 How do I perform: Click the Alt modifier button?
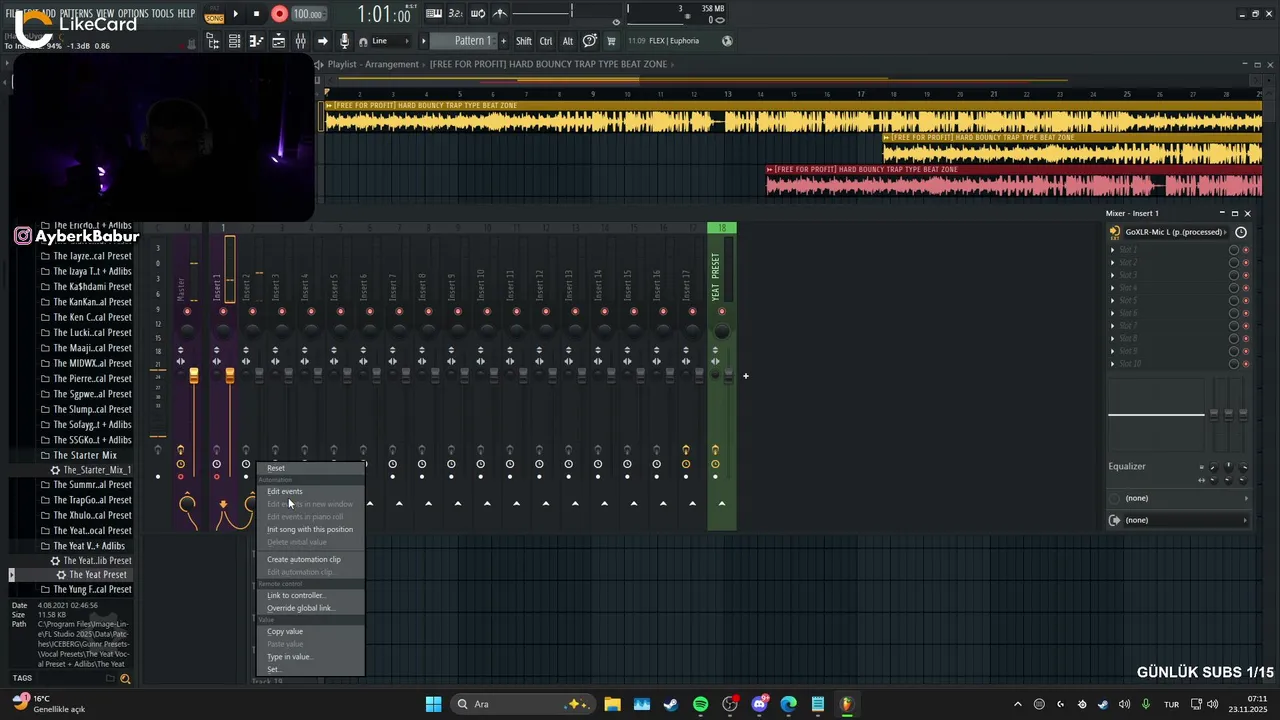[568, 41]
